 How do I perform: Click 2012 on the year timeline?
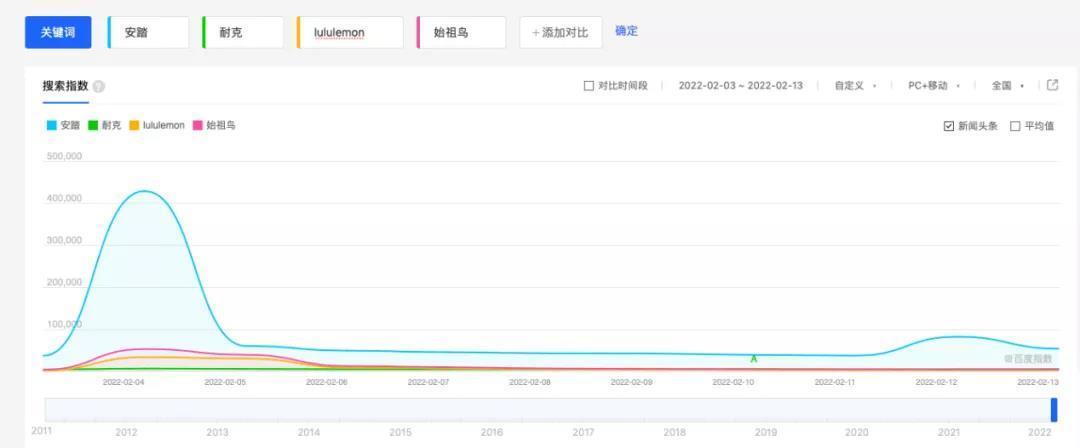click(x=126, y=433)
